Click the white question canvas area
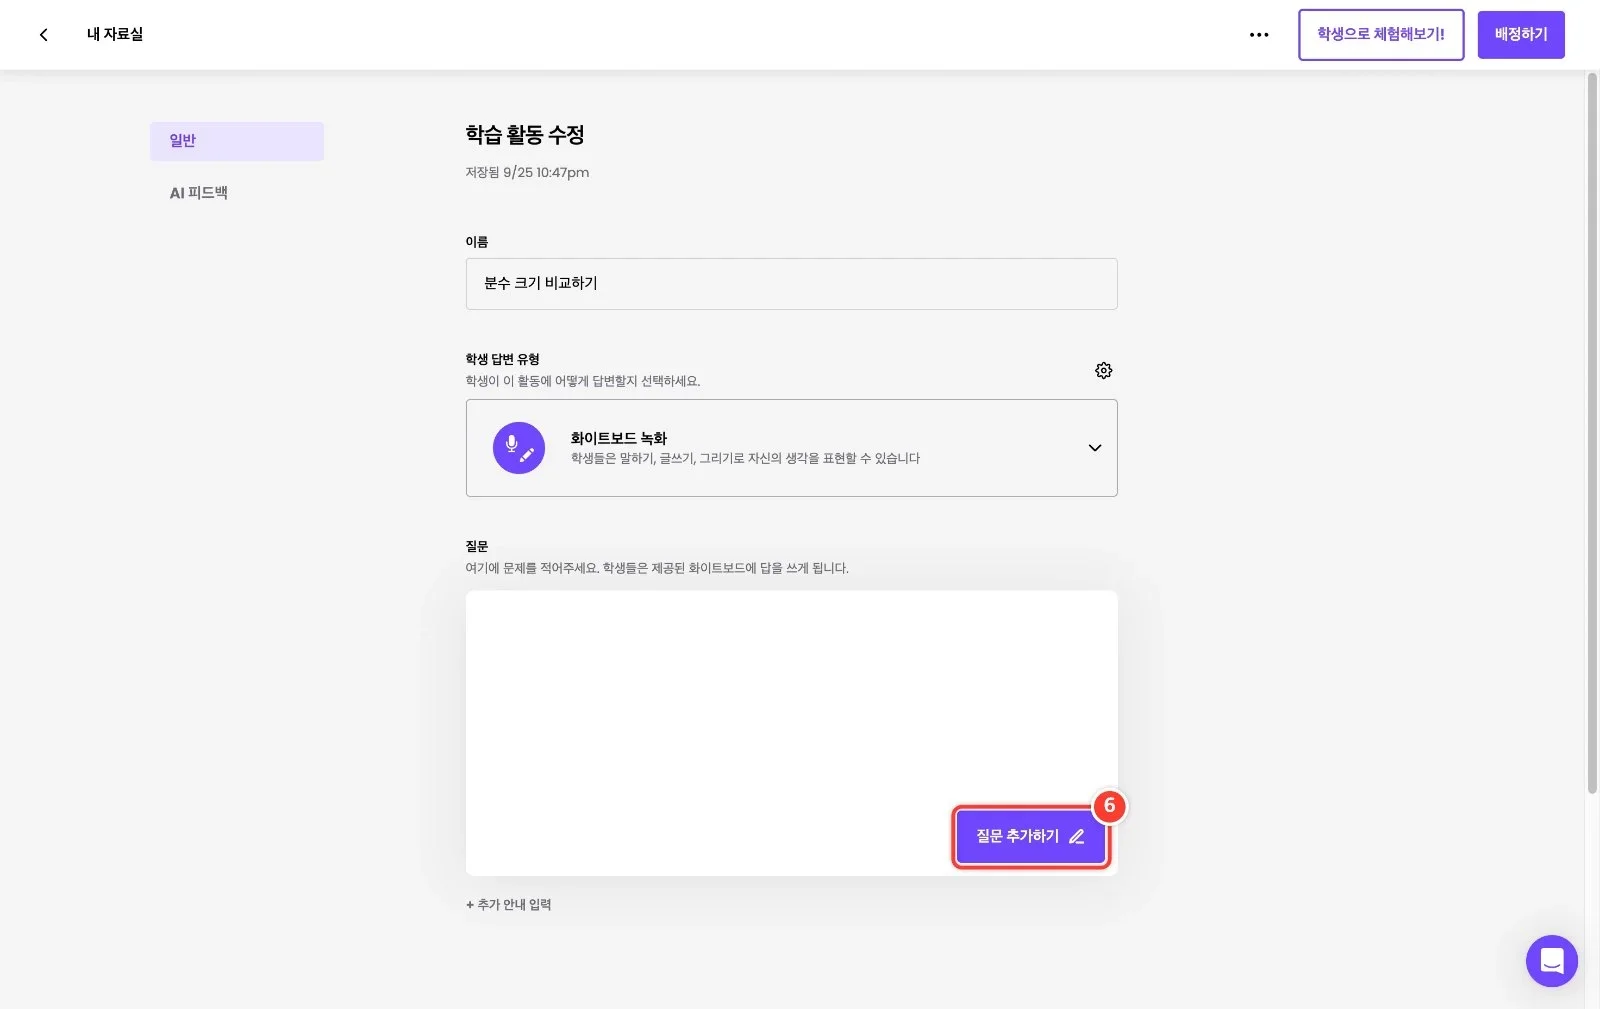 tap(791, 733)
